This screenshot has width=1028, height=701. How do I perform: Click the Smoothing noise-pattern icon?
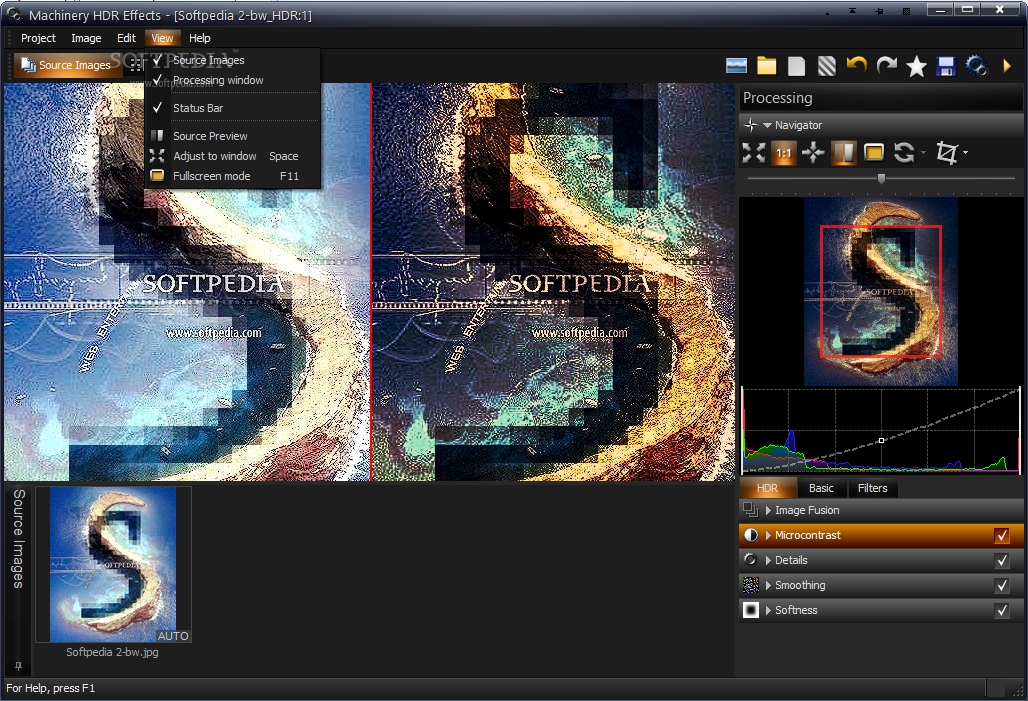pyautogui.click(x=751, y=585)
